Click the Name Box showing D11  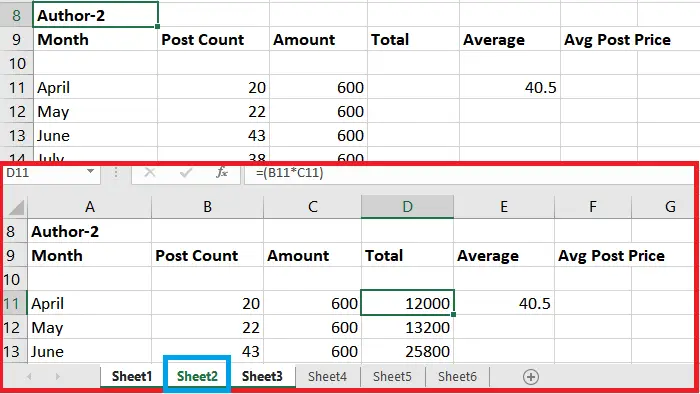point(49,173)
